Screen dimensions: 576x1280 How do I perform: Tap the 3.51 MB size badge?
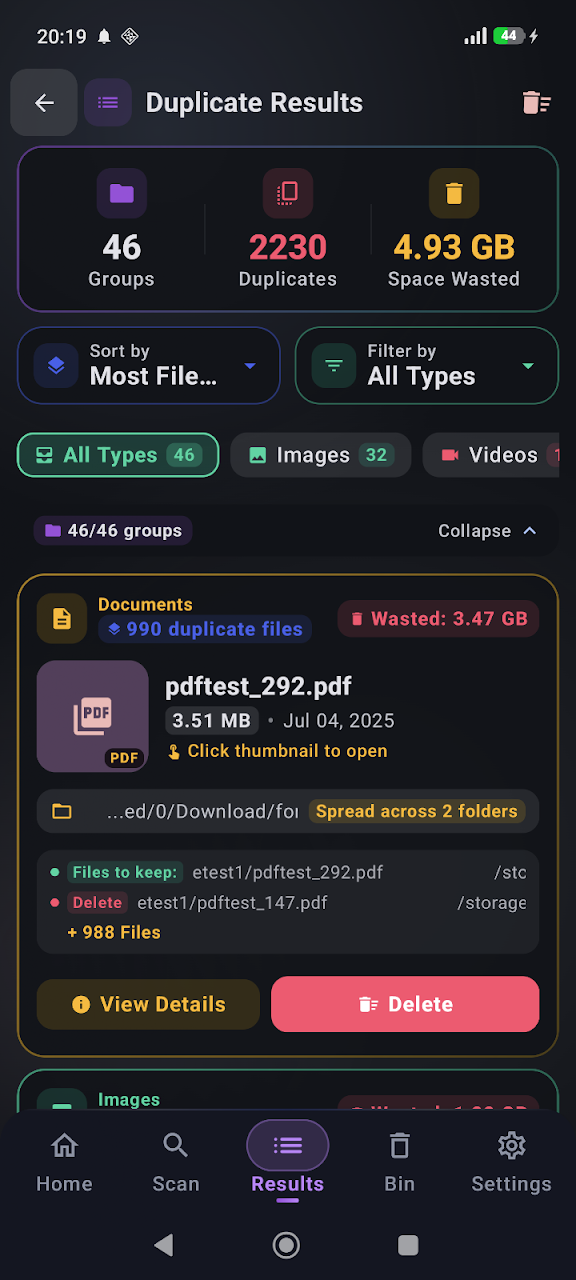(x=210, y=721)
